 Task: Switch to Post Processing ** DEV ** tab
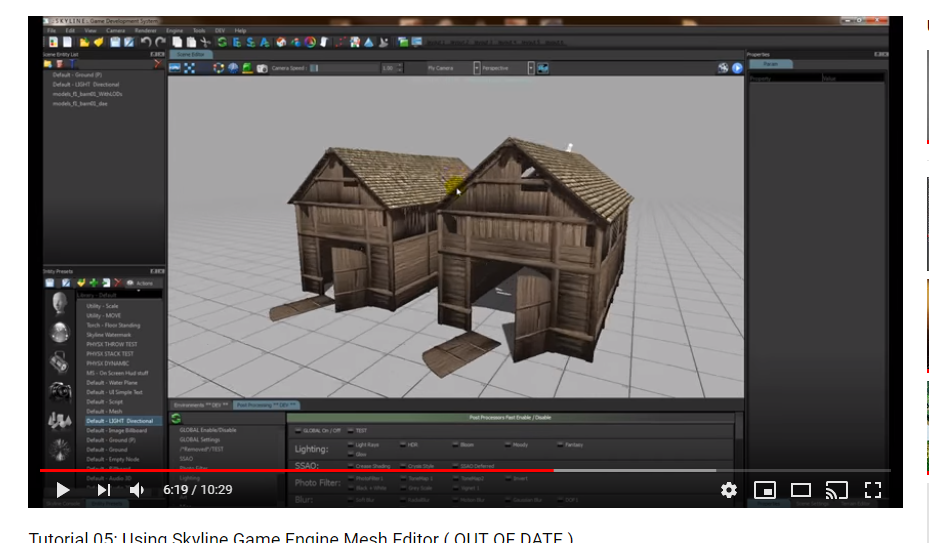(x=266, y=405)
